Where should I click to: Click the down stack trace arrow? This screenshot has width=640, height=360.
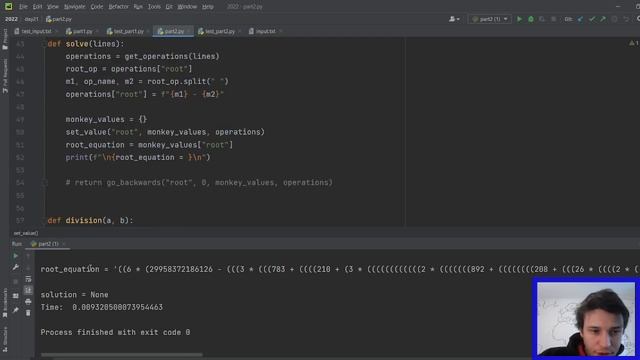point(28,268)
